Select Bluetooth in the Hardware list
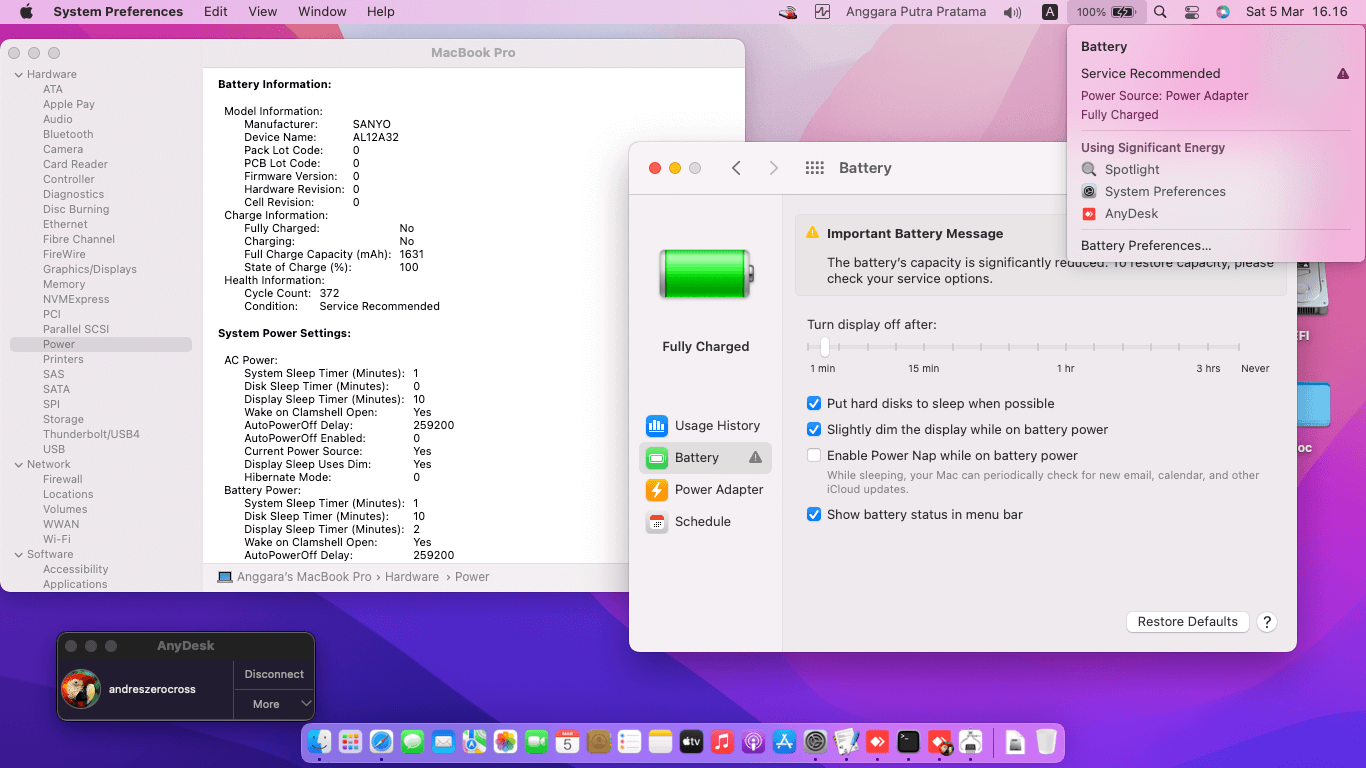 [68, 135]
